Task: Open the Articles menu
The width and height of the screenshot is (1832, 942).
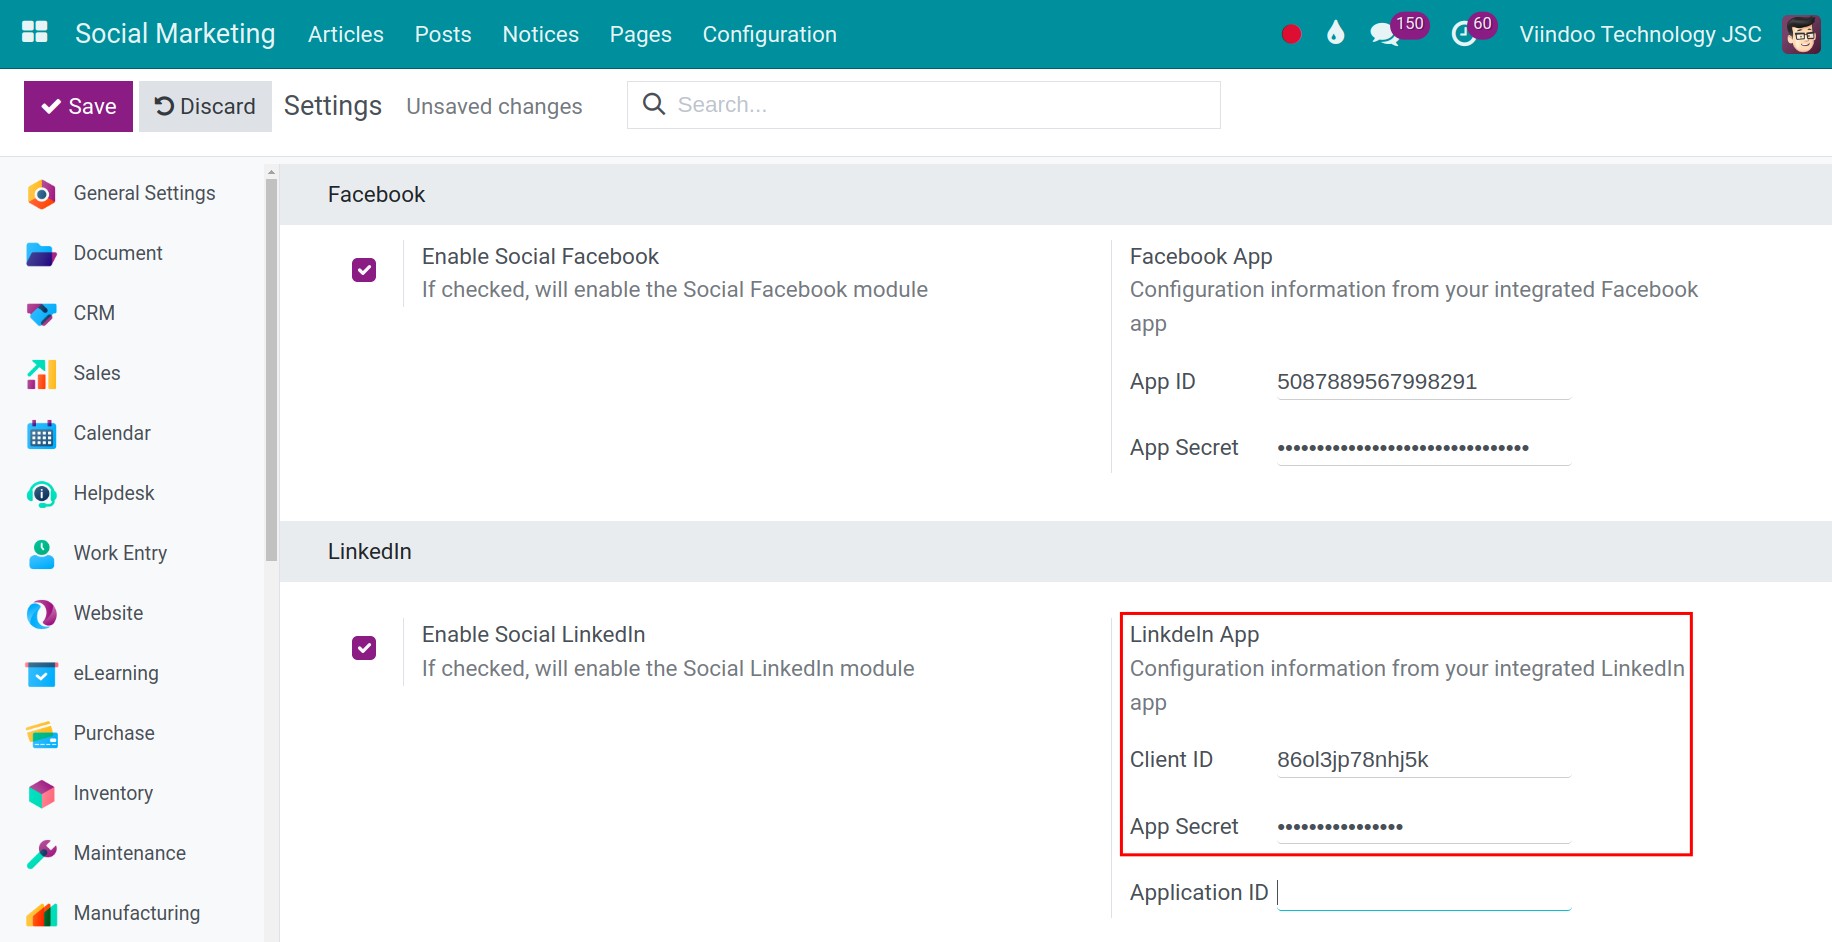Action: 346,34
